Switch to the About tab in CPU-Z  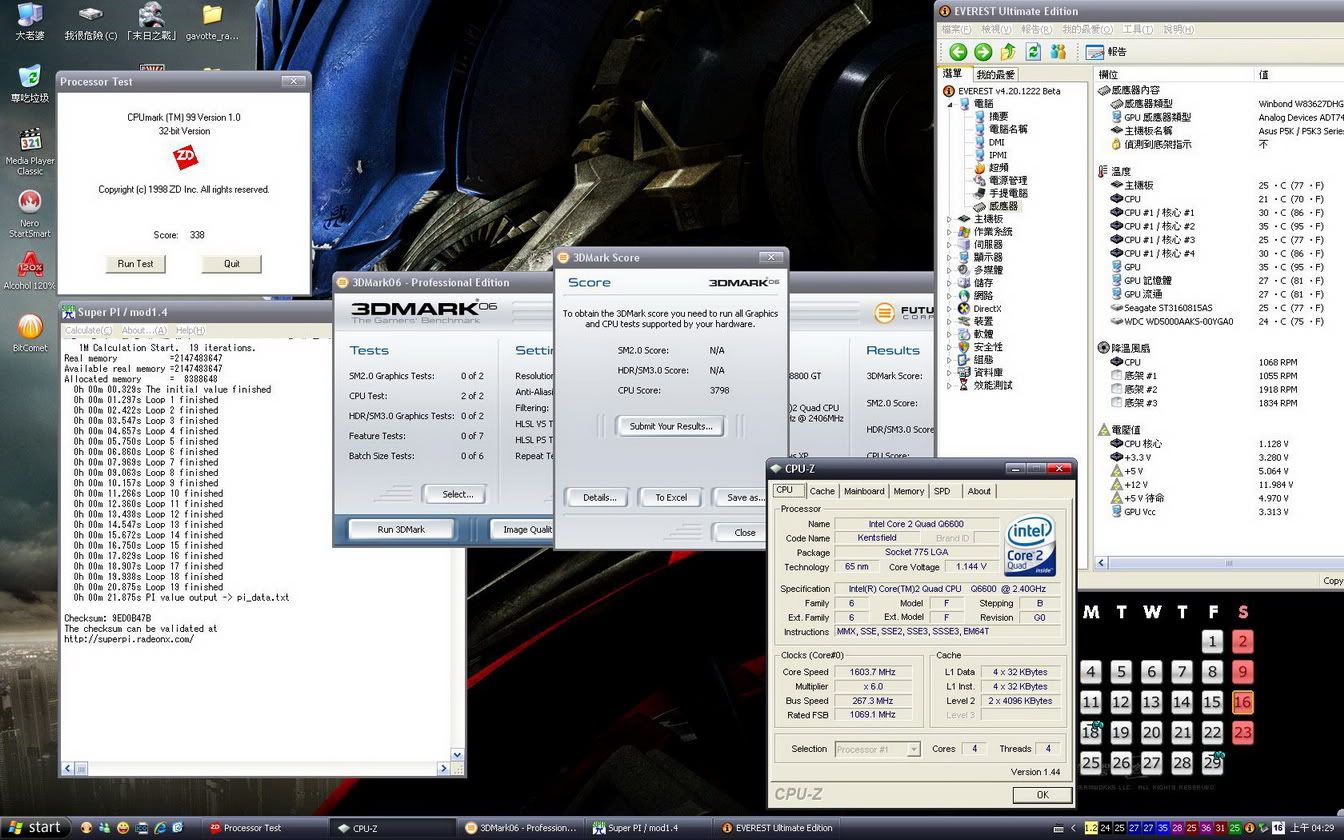click(x=979, y=491)
